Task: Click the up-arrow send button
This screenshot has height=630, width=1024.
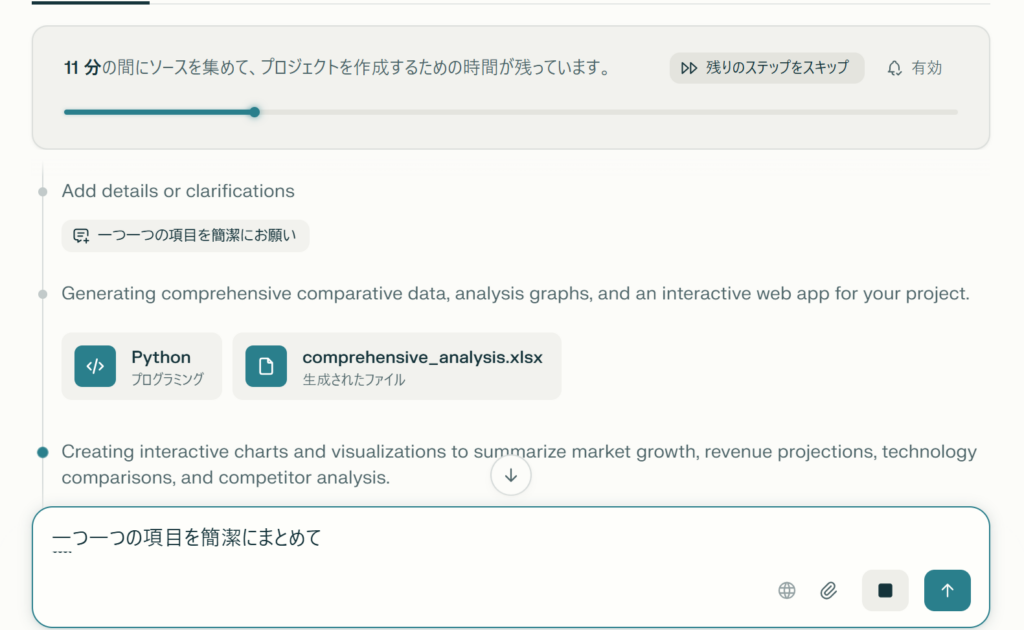Action: (x=947, y=590)
